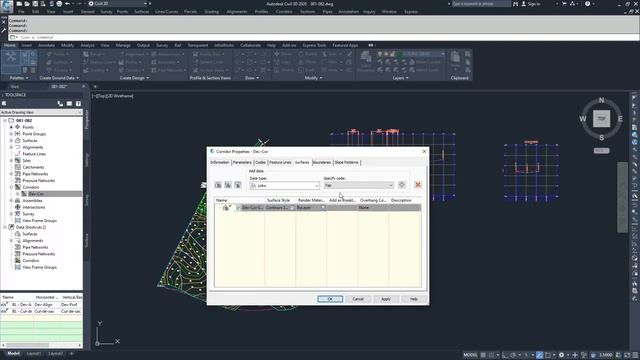Click the Undo arrow in quick access toolbar
The width and height of the screenshot is (640, 360).
68,4
